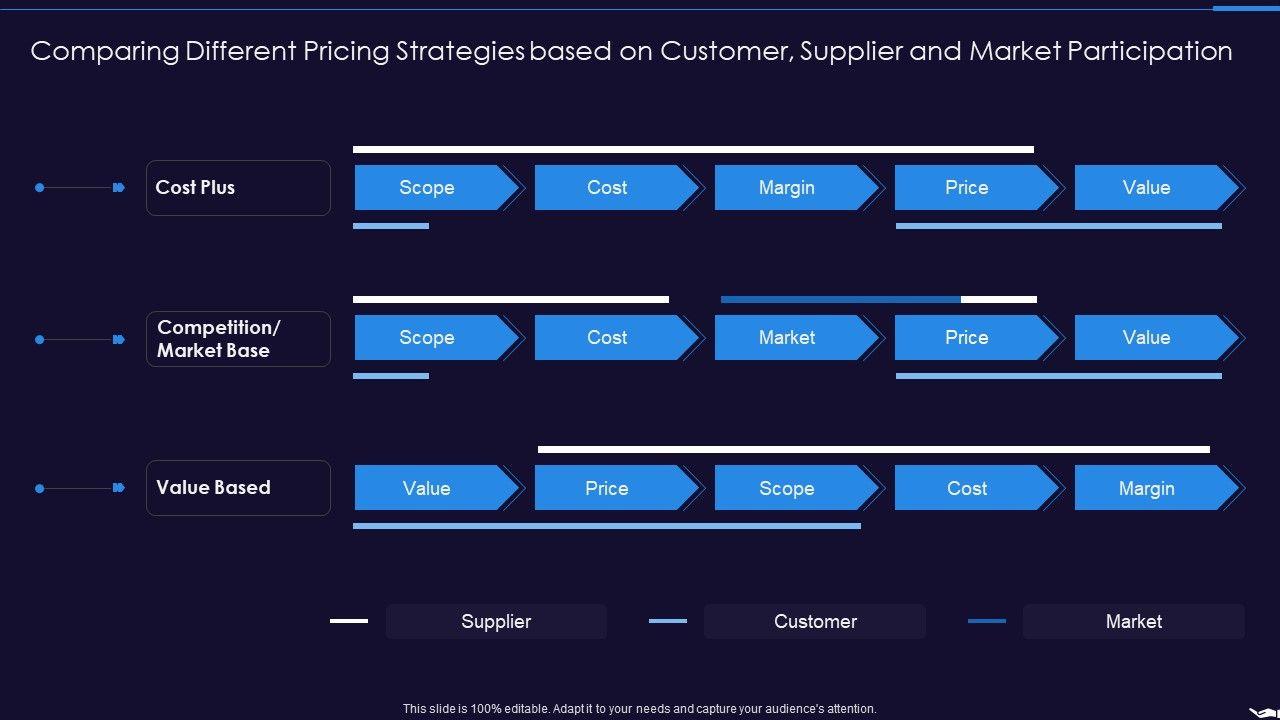Select the light blue Customer legend line

pyautogui.click(x=668, y=621)
